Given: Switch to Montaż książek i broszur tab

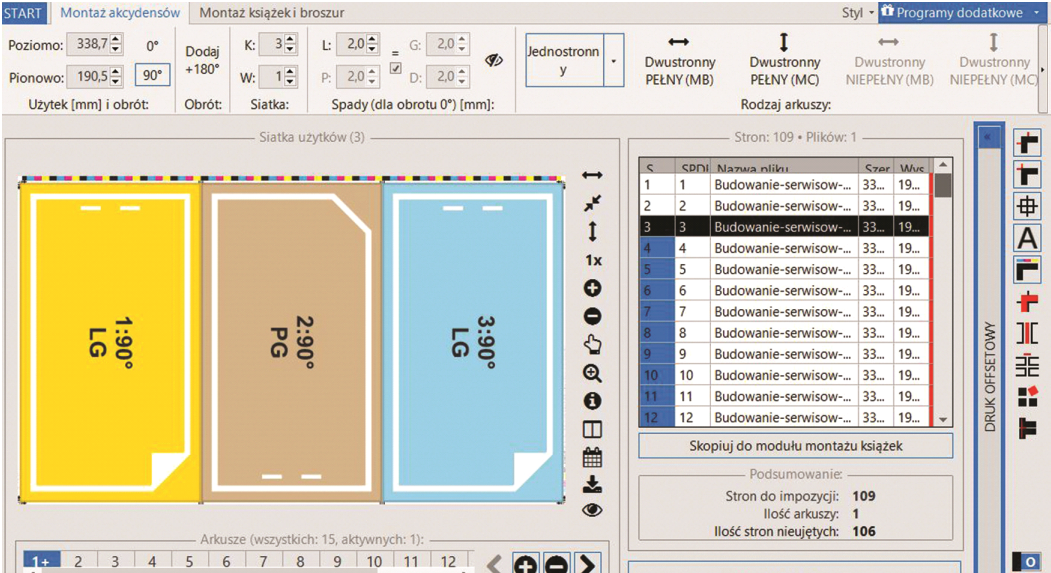Looking at the screenshot, I should (271, 13).
